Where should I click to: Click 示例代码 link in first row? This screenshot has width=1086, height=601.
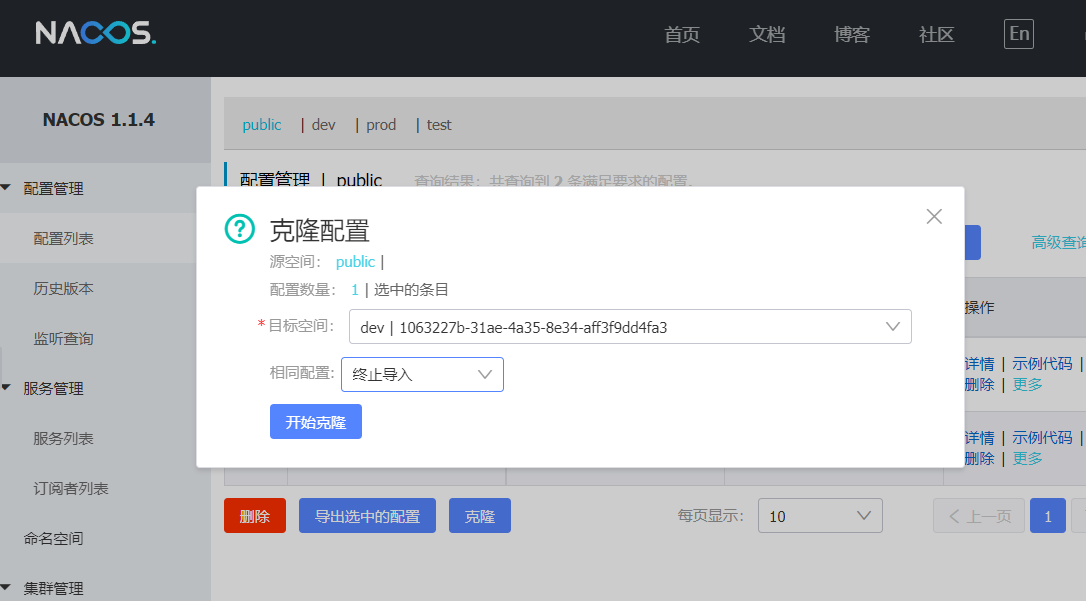(1042, 364)
